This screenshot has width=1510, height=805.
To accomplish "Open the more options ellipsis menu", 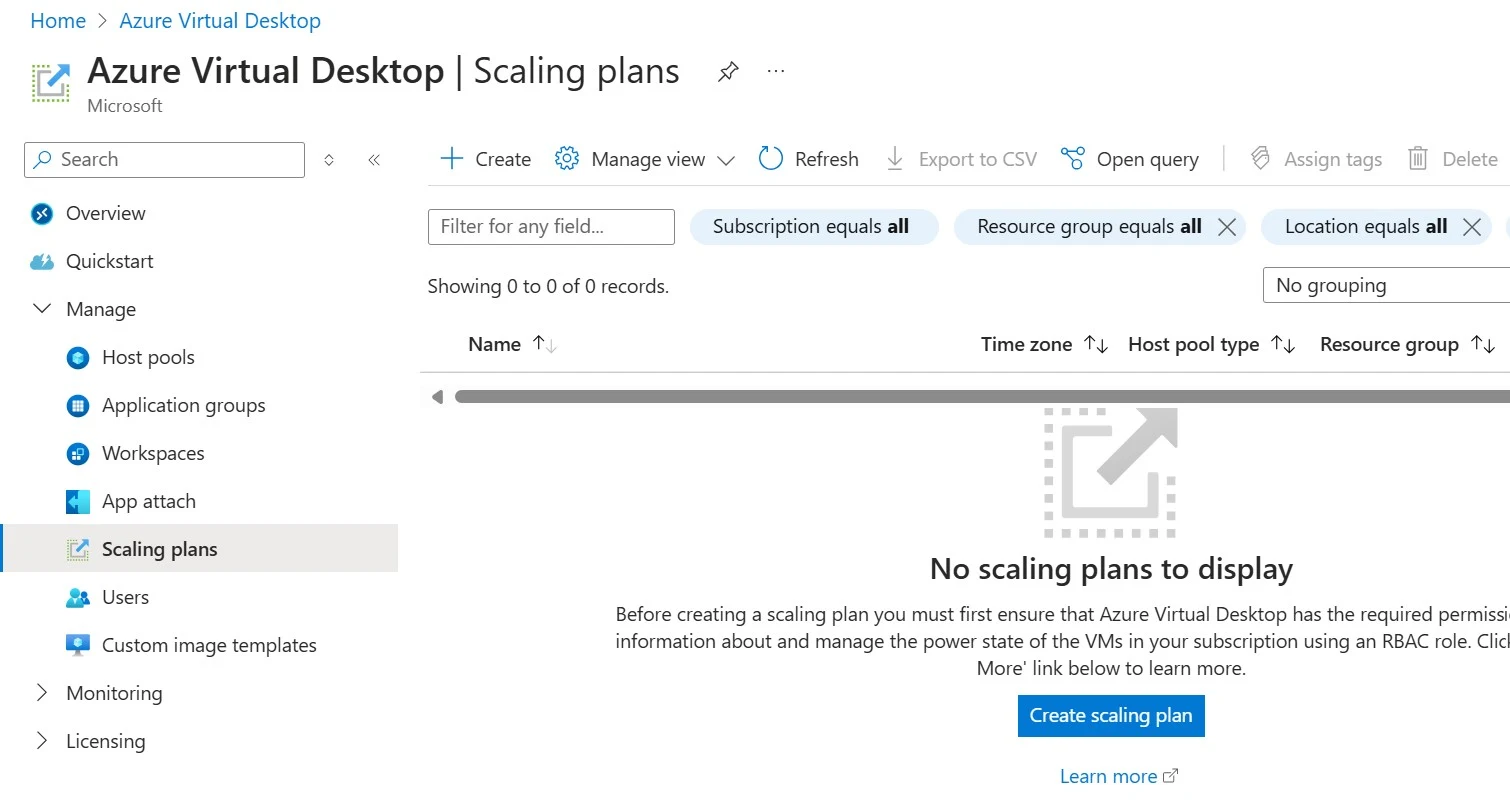I will pos(776,72).
